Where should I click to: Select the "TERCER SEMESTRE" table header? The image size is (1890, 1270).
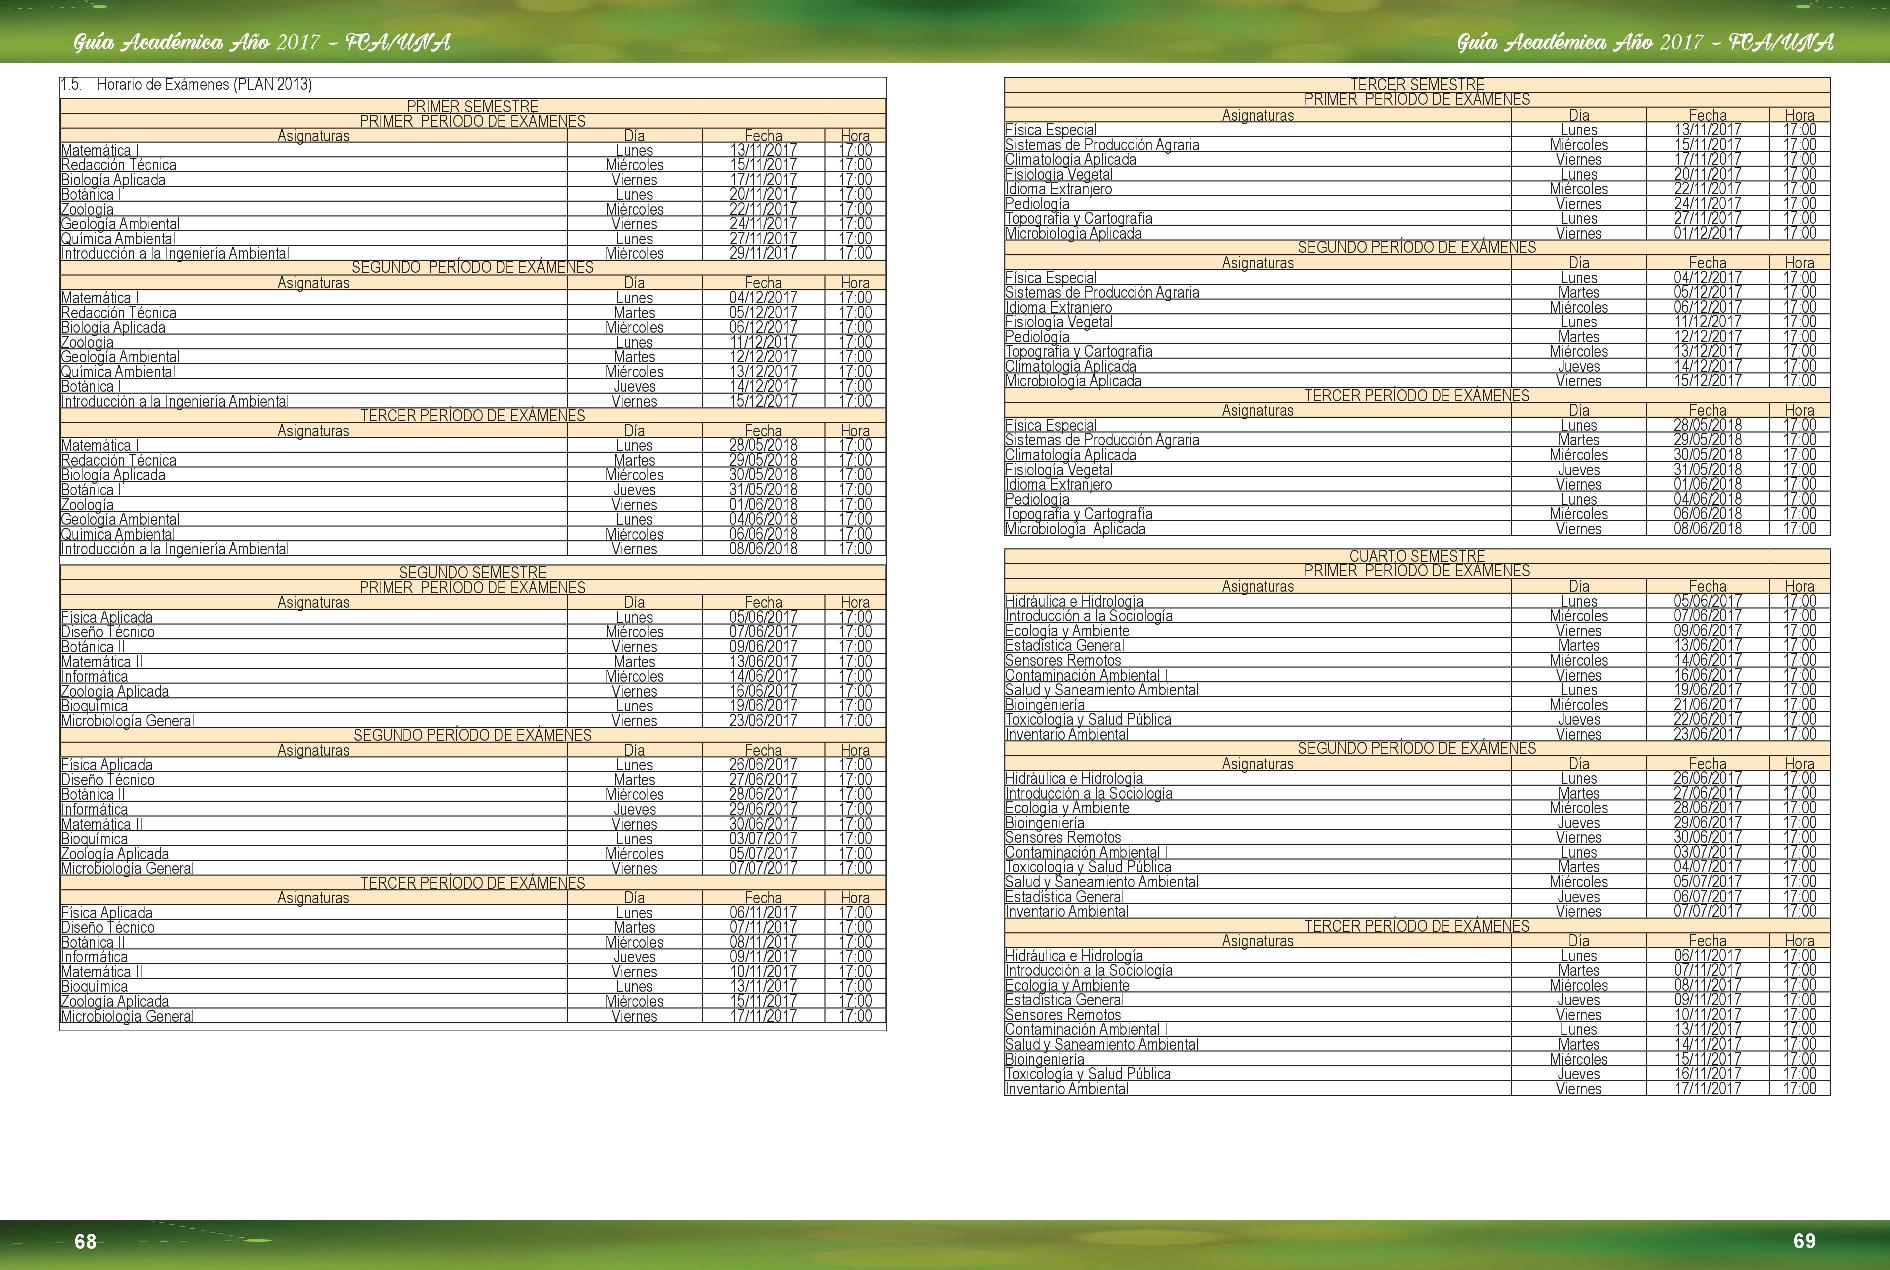tap(1417, 85)
